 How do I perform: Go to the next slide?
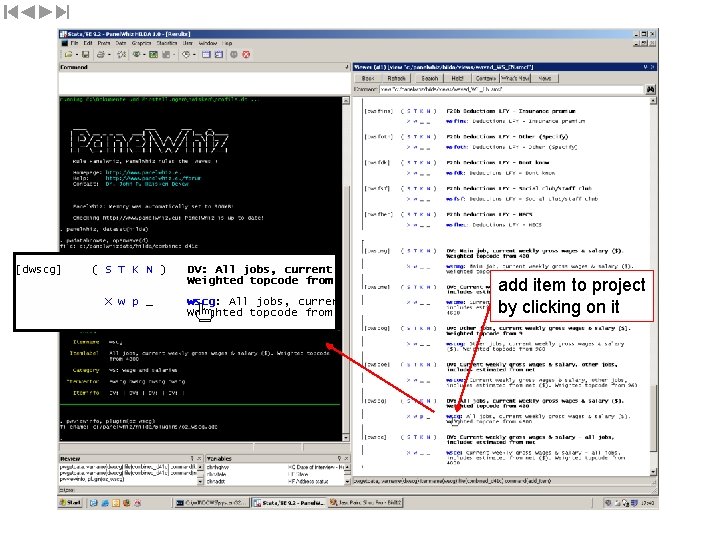coord(45,12)
